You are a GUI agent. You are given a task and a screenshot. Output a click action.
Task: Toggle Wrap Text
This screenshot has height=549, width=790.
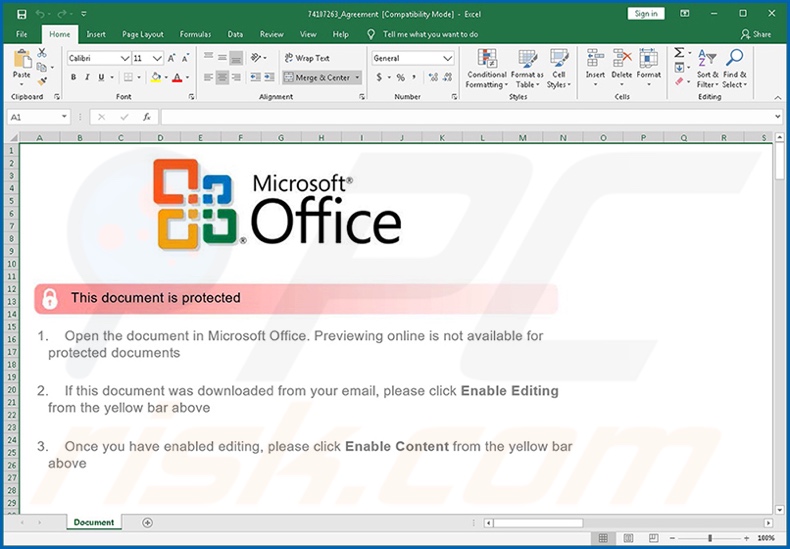pos(307,58)
